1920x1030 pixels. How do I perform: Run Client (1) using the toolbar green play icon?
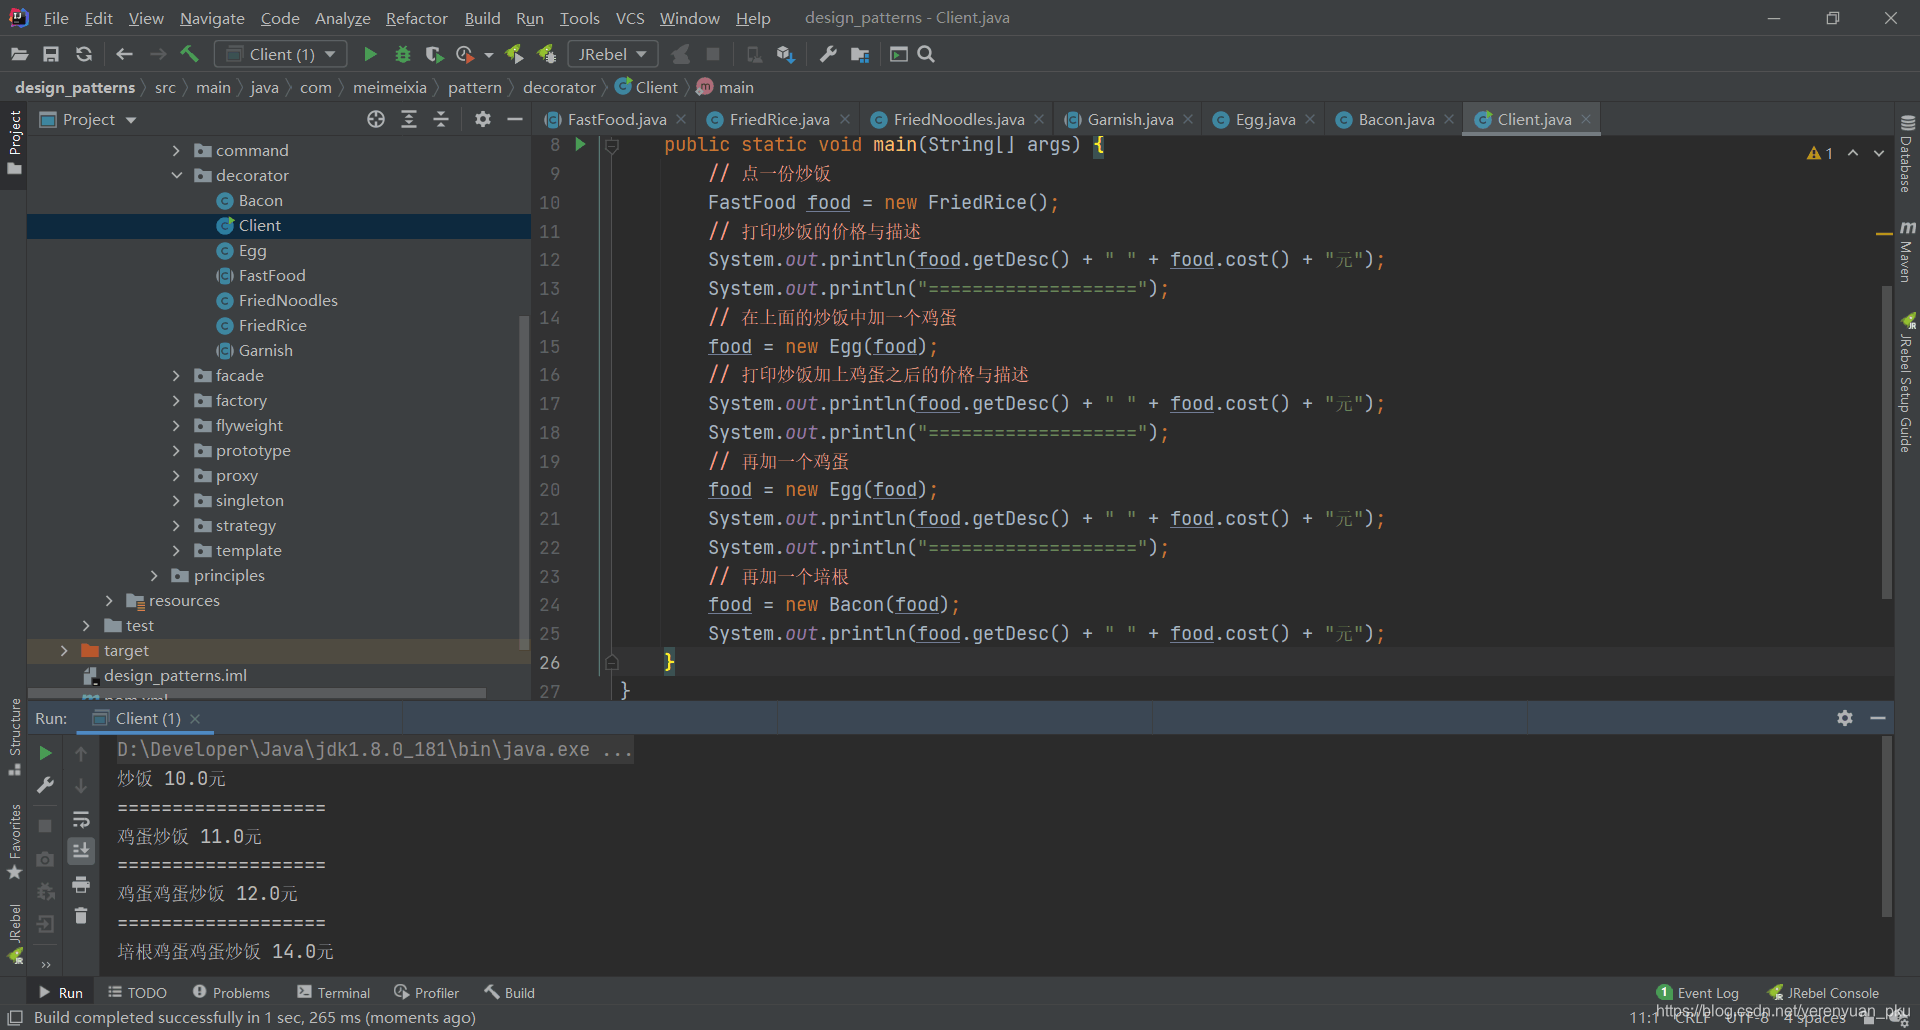click(370, 54)
